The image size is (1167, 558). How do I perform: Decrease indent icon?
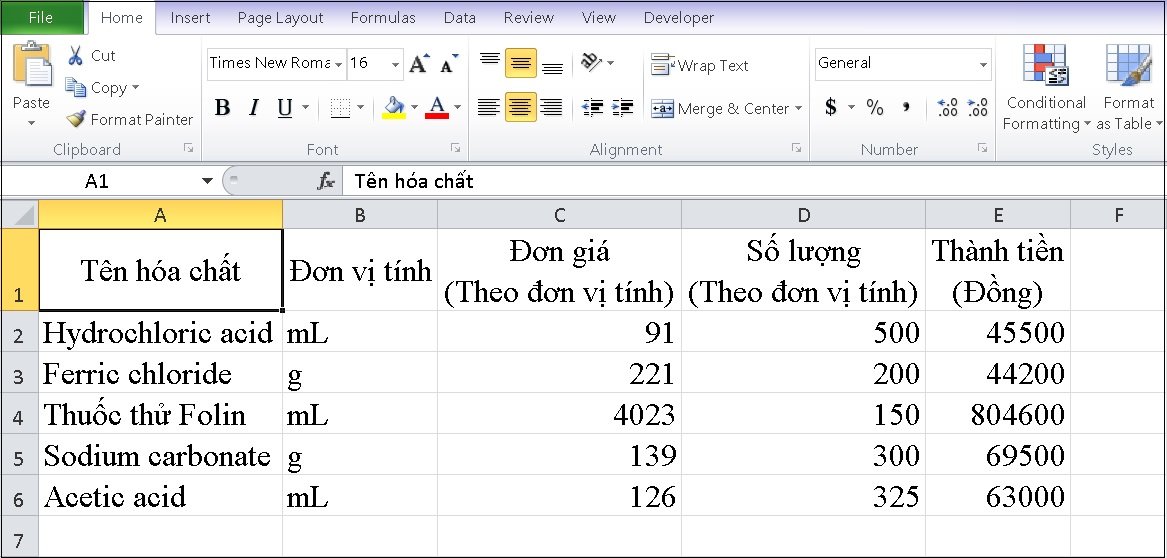coord(592,108)
